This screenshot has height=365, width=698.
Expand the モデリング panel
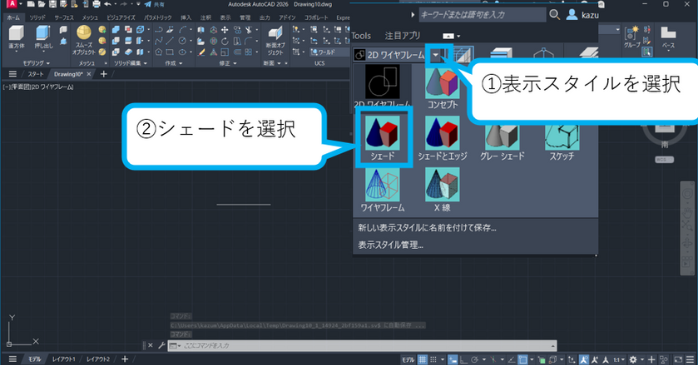(x=36, y=63)
